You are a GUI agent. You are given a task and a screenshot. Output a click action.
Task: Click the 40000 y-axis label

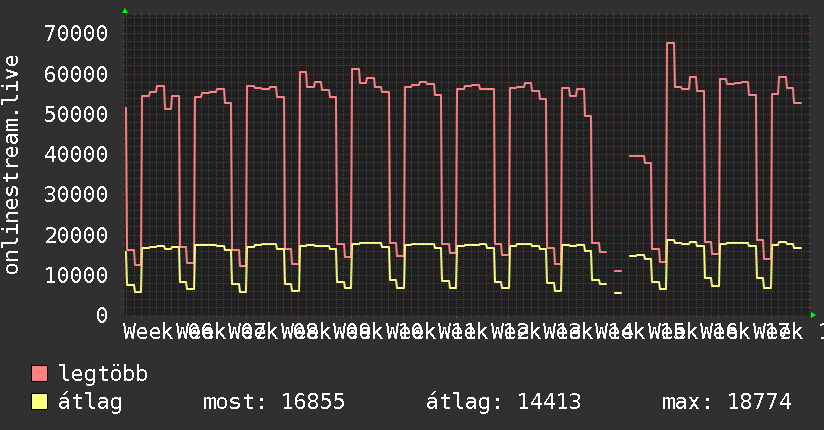[x=76, y=155]
